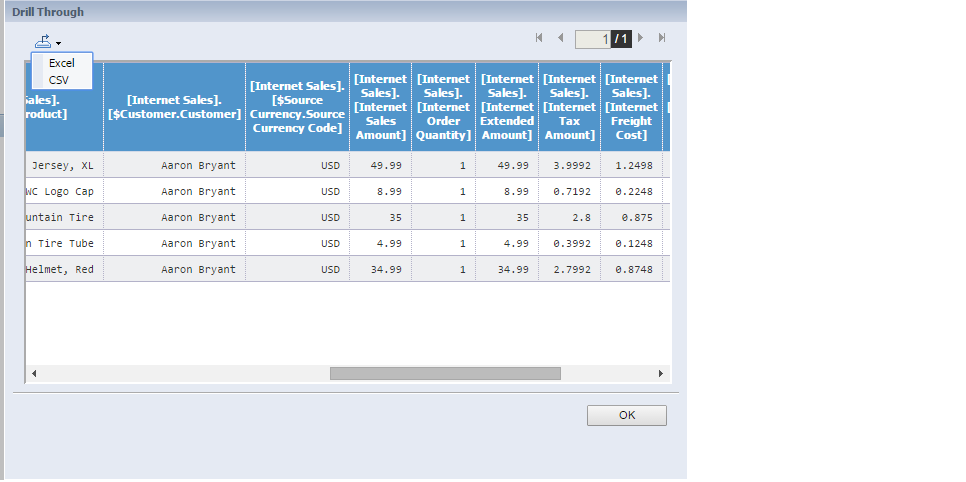This screenshot has width=966, height=482.
Task: Click the horizontal scrollbar right arrow
Action: point(660,373)
